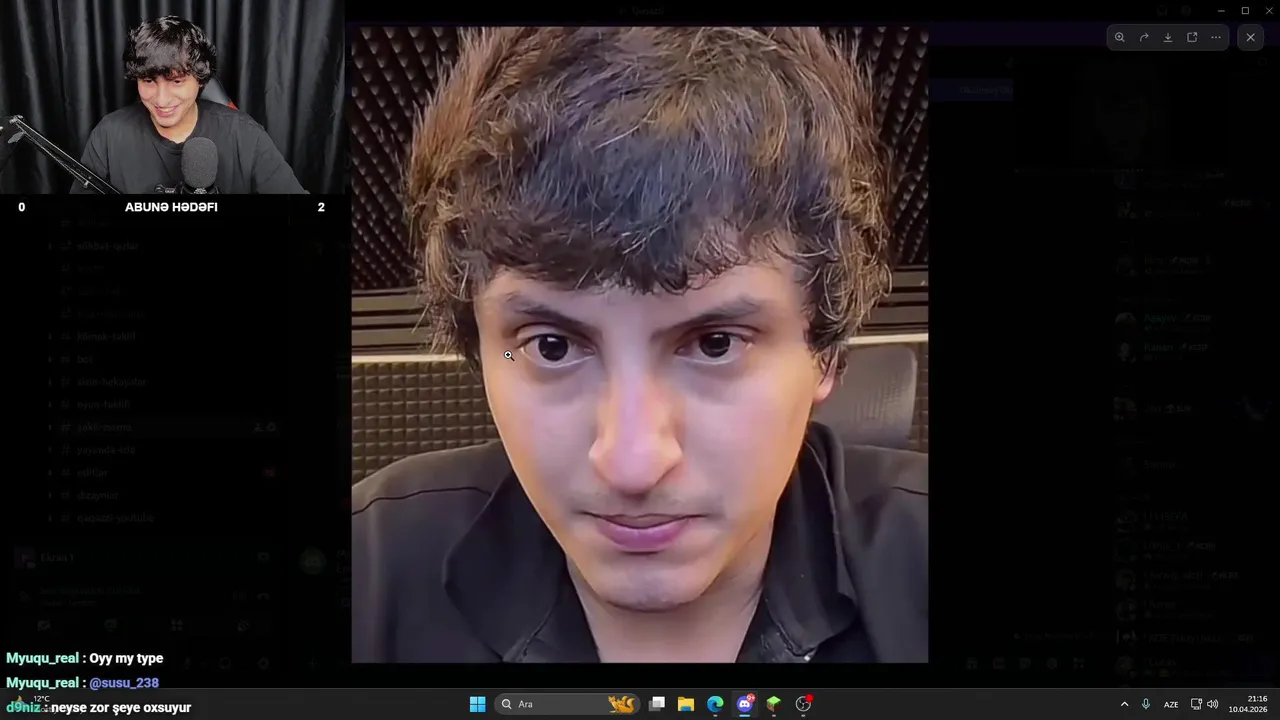Click chat message 'Oyy my type'
This screenshot has height=720, width=1280.
(126, 658)
